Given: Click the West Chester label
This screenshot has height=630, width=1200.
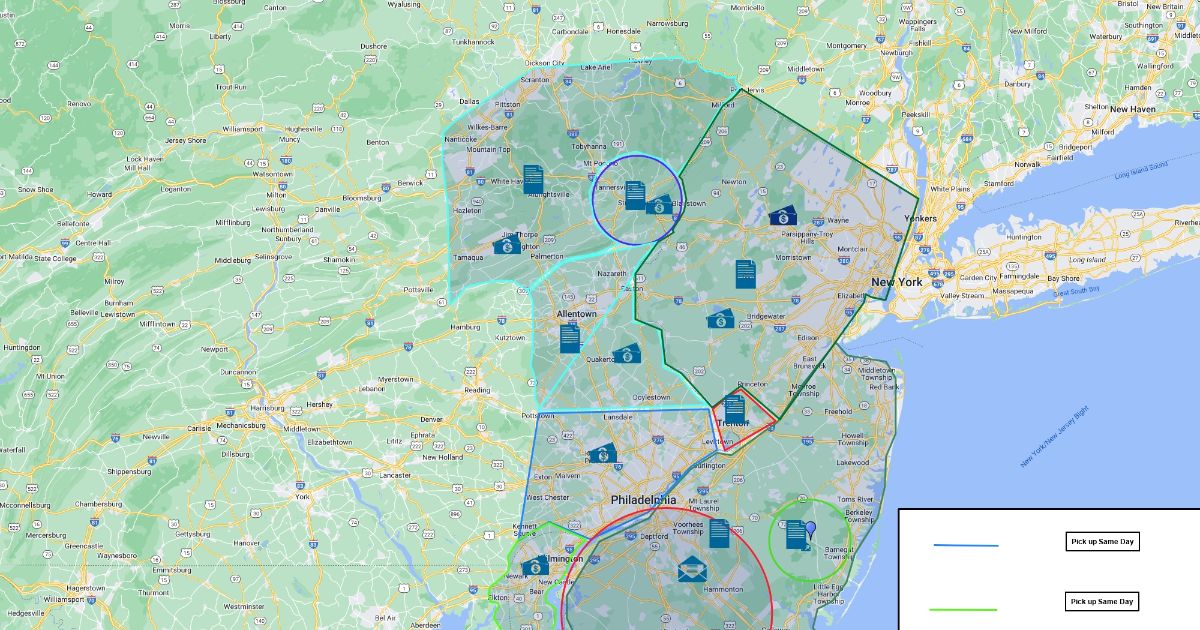Looking at the screenshot, I should click(547, 497).
